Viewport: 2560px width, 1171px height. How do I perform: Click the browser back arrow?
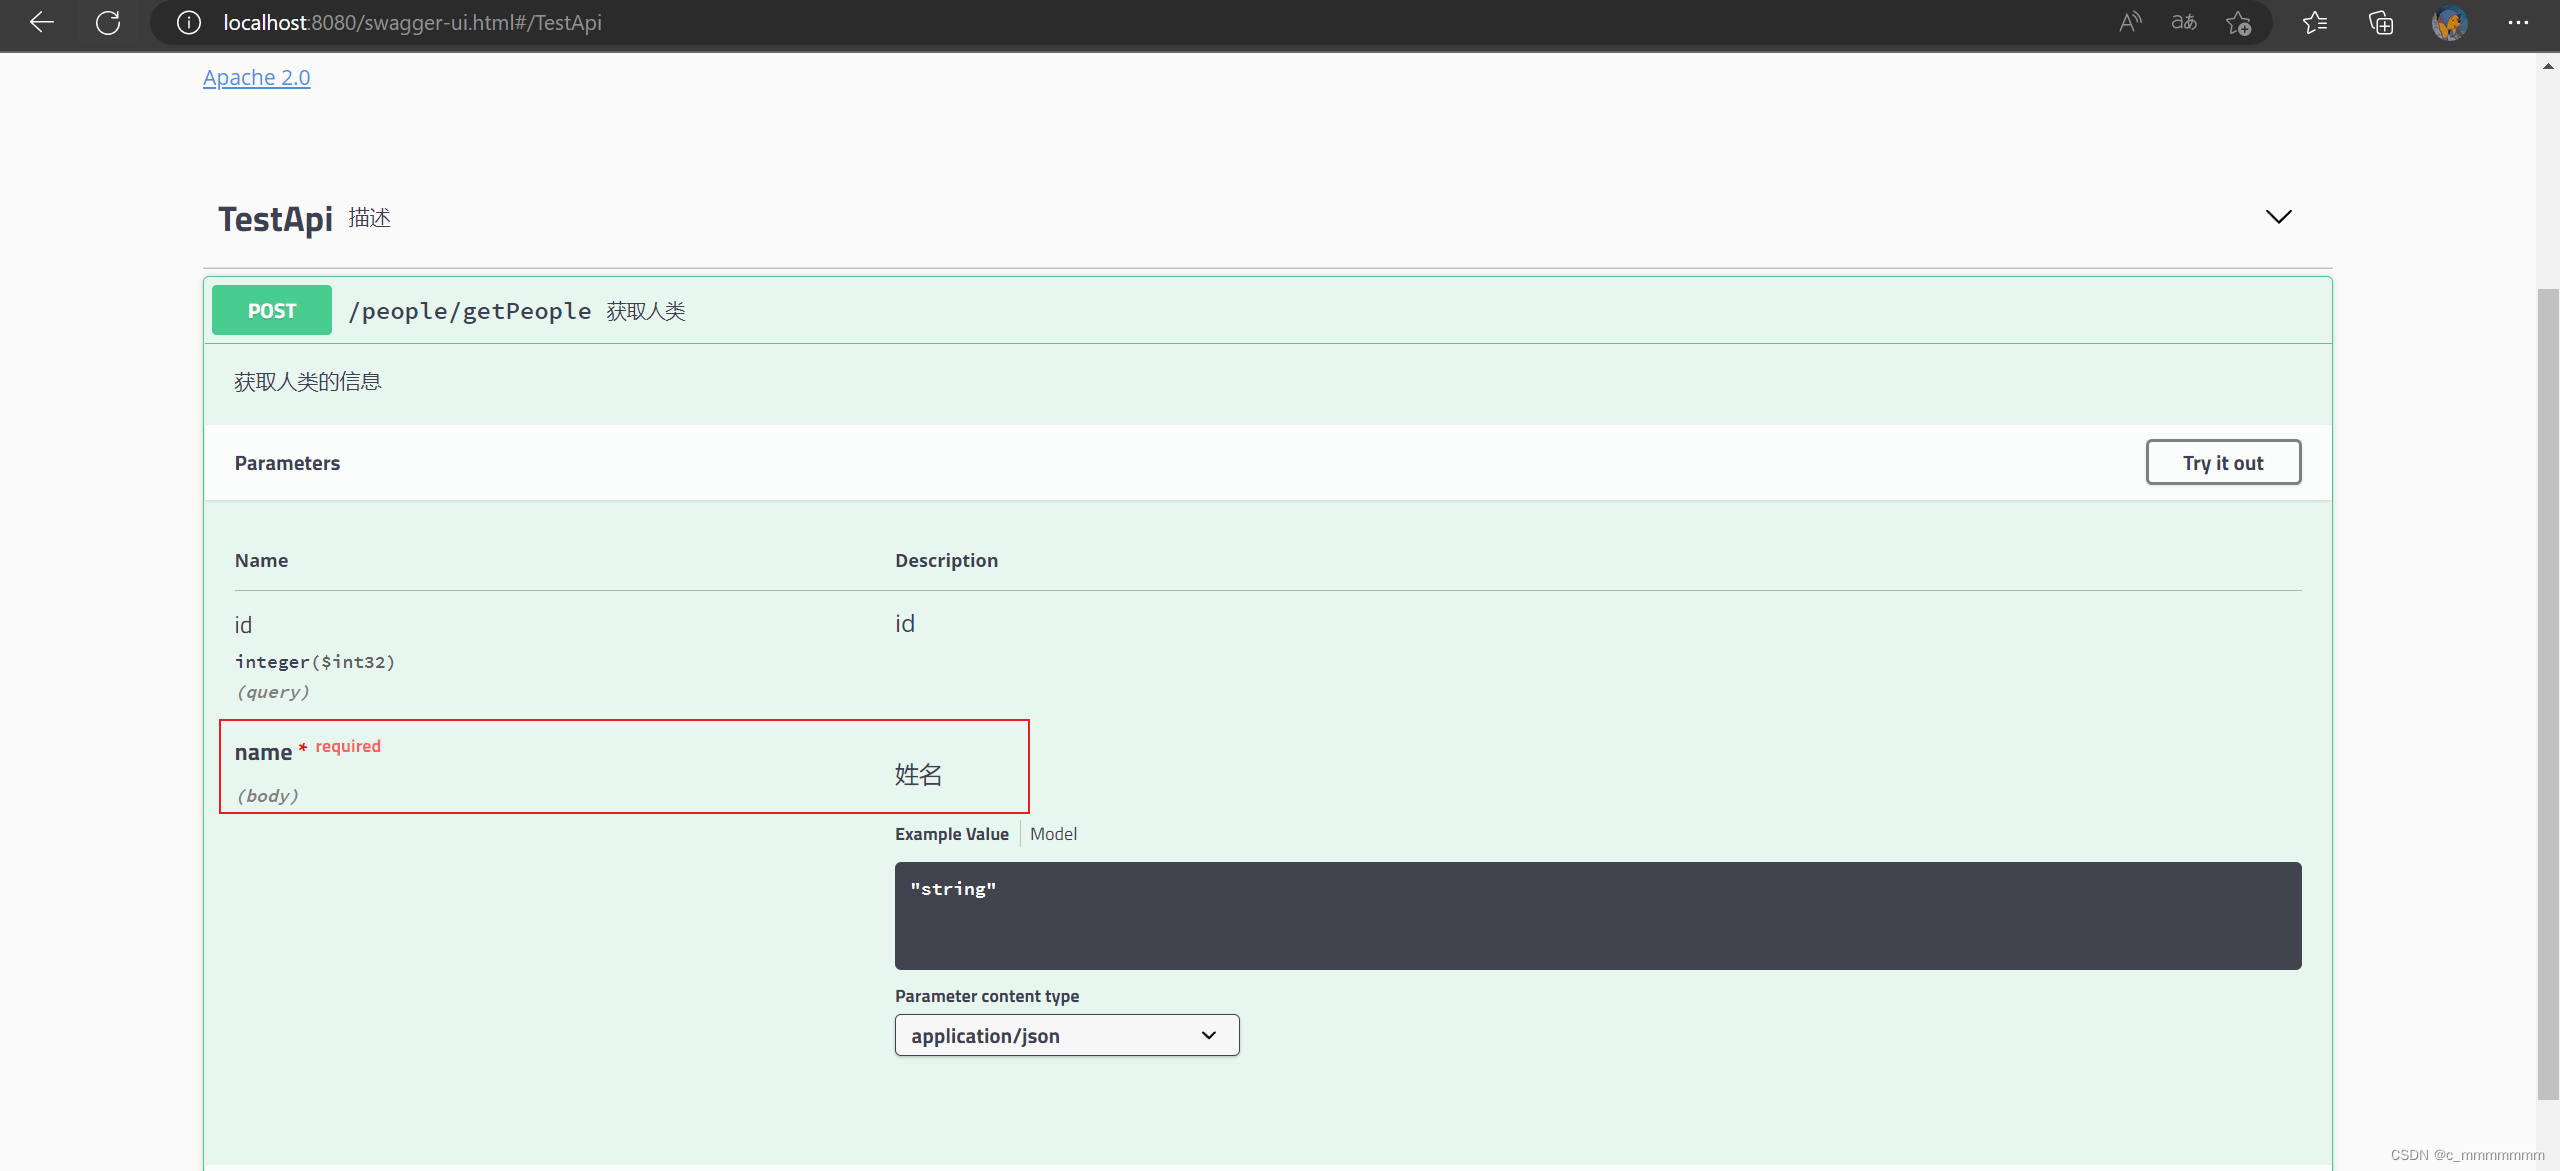point(42,22)
